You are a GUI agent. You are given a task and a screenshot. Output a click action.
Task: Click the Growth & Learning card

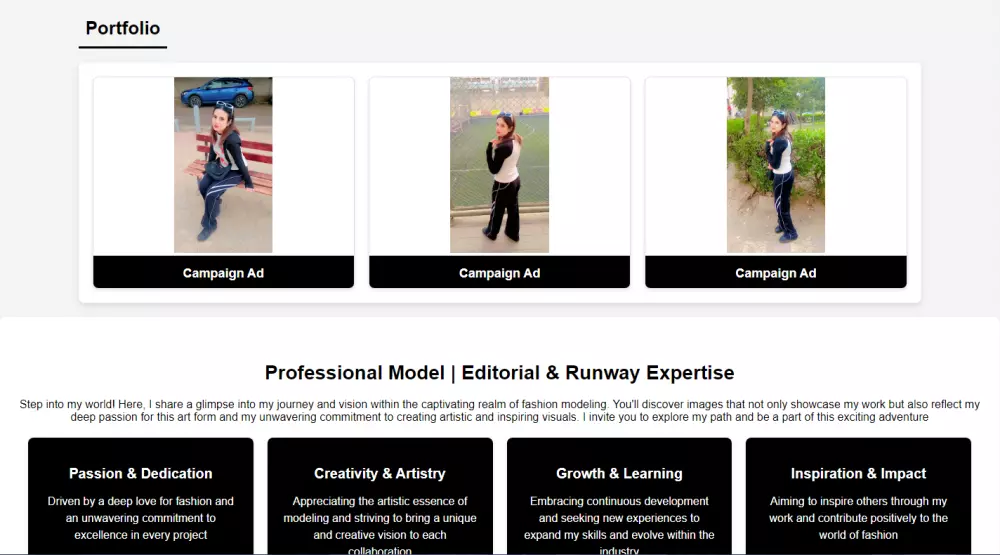[x=619, y=496]
